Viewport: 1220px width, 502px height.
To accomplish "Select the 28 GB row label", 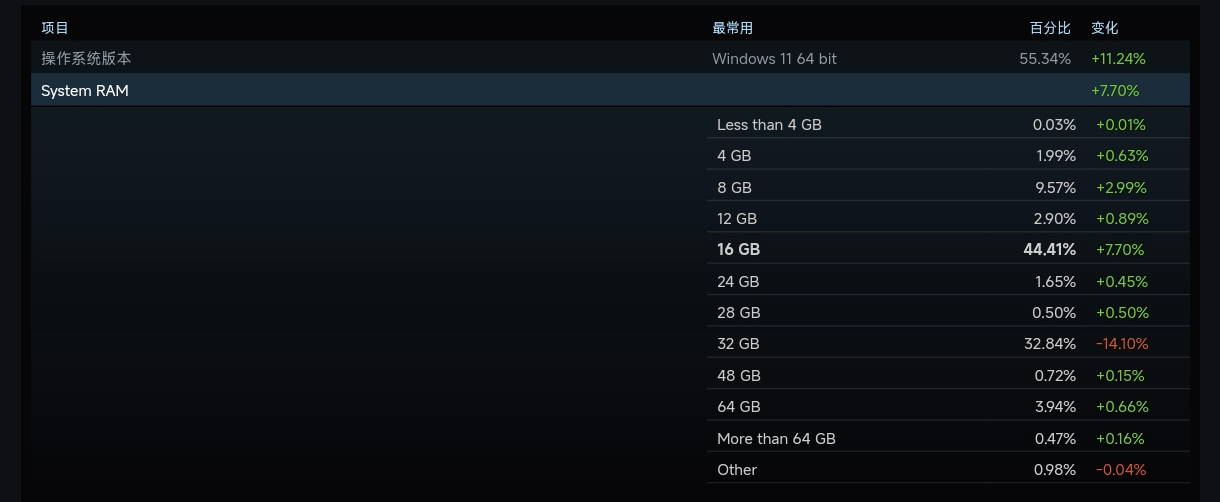I will point(738,313).
